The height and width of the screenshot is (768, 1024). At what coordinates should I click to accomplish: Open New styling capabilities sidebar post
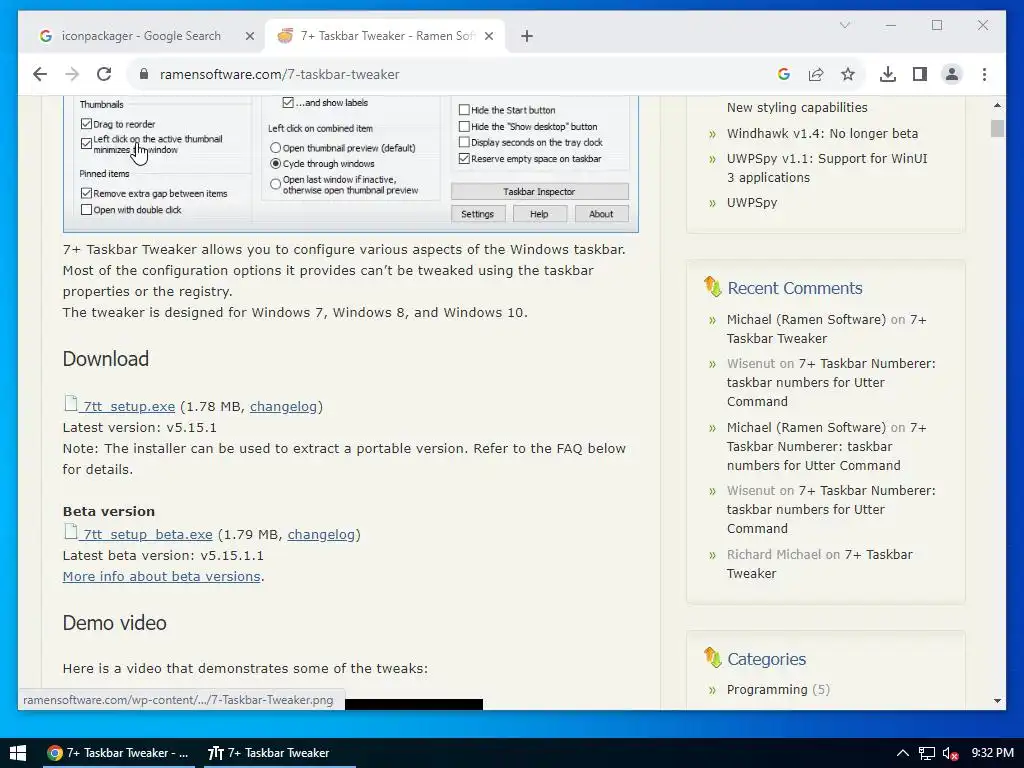pyautogui.click(x=797, y=108)
